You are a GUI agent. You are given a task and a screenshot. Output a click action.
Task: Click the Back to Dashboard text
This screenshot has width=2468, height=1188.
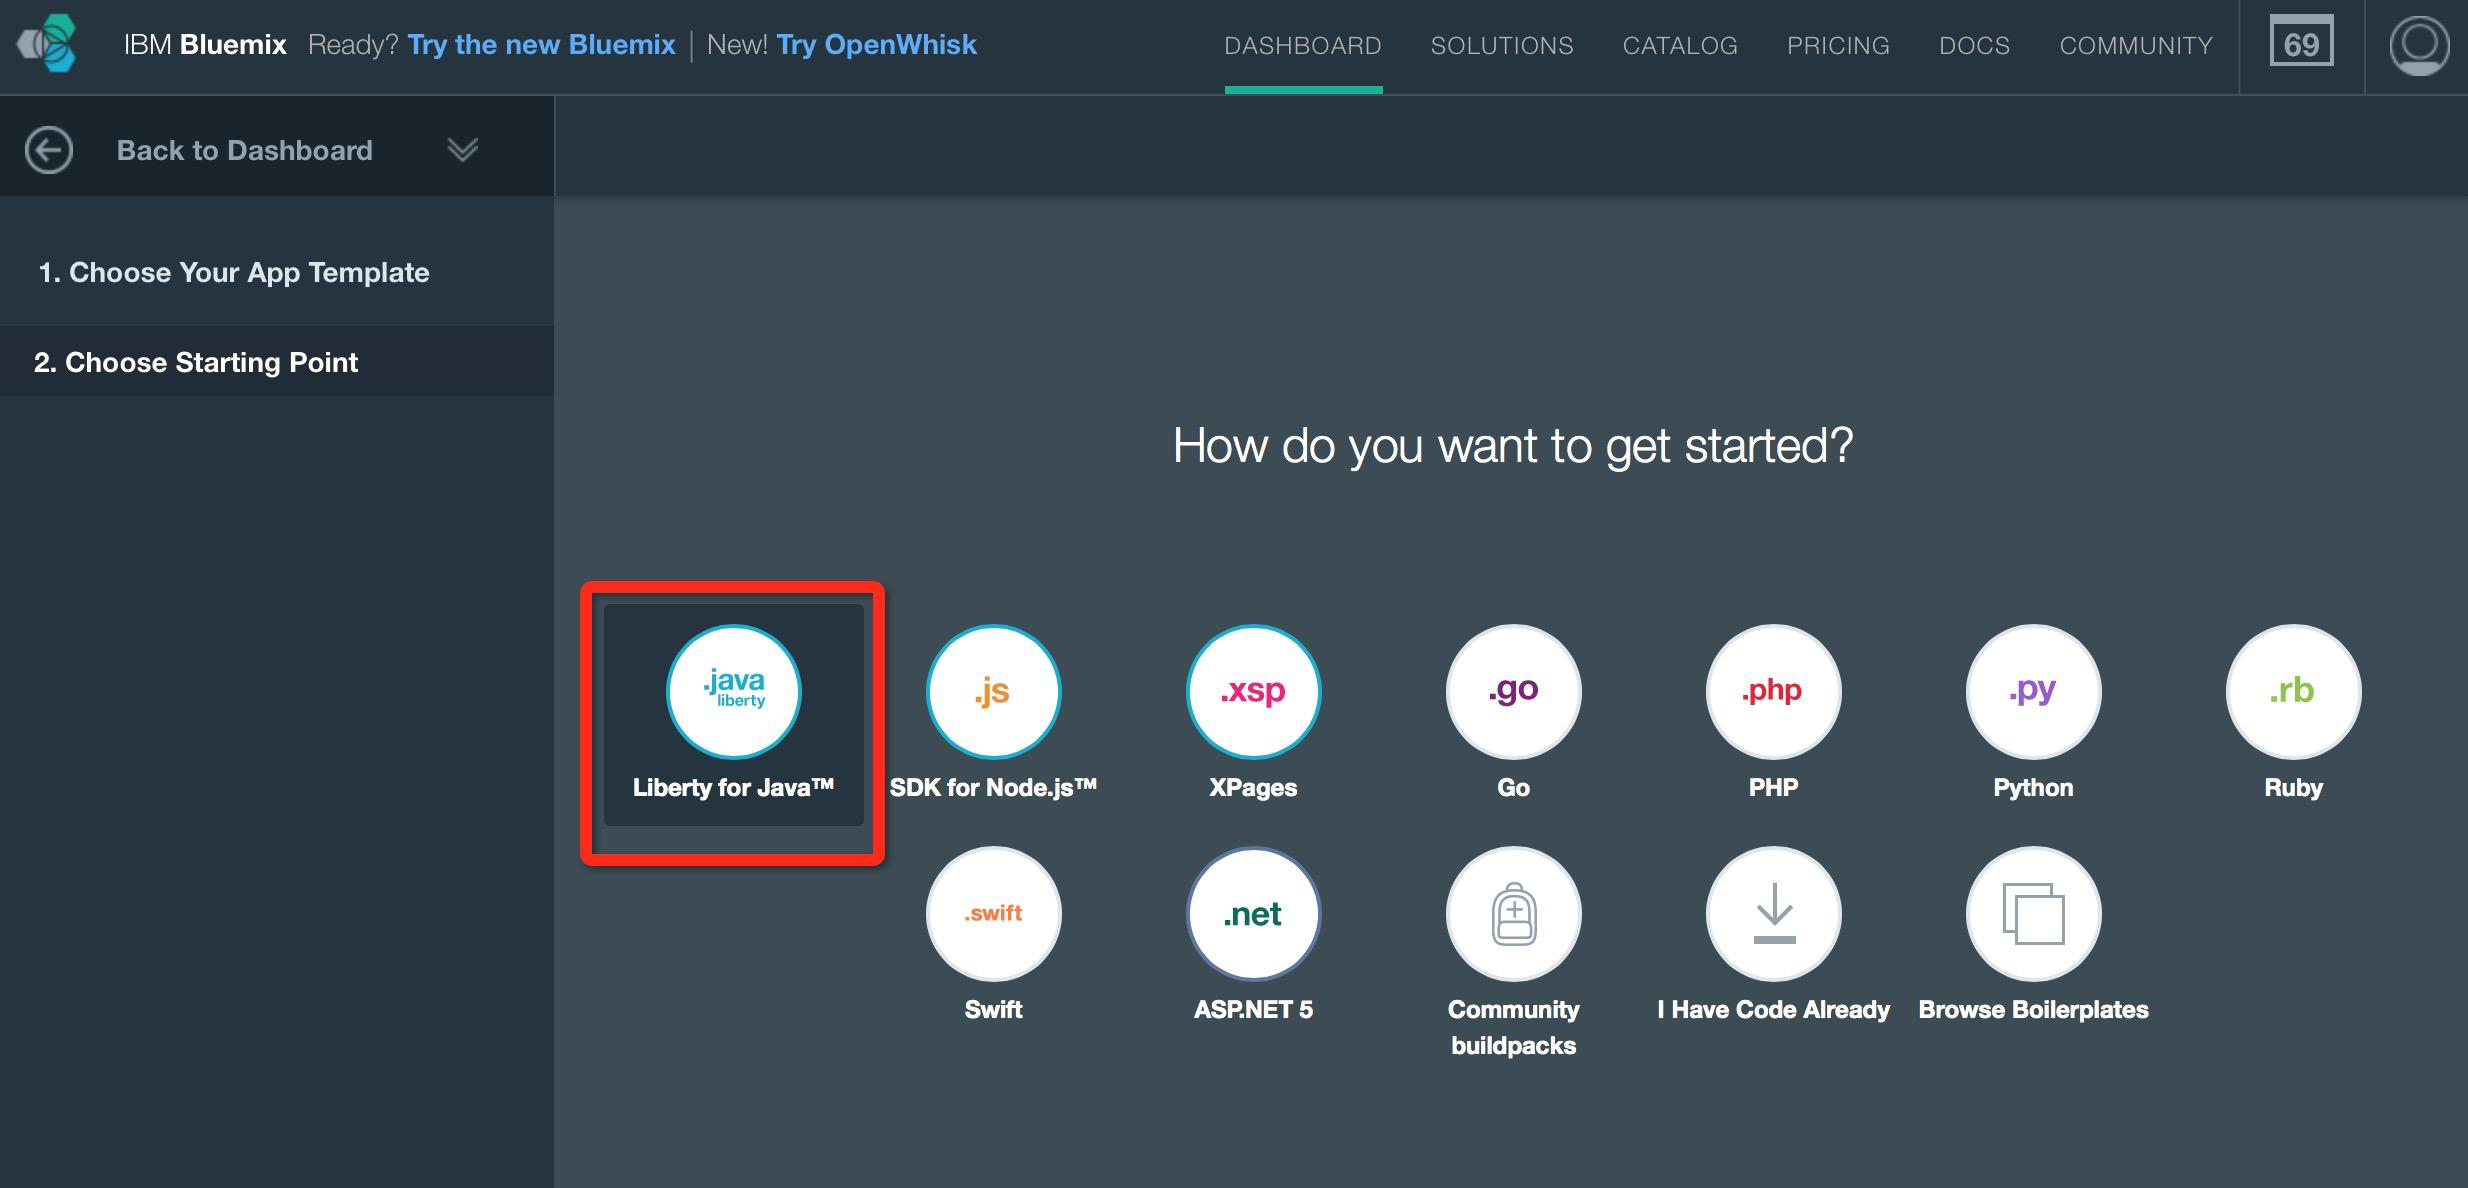pos(244,150)
